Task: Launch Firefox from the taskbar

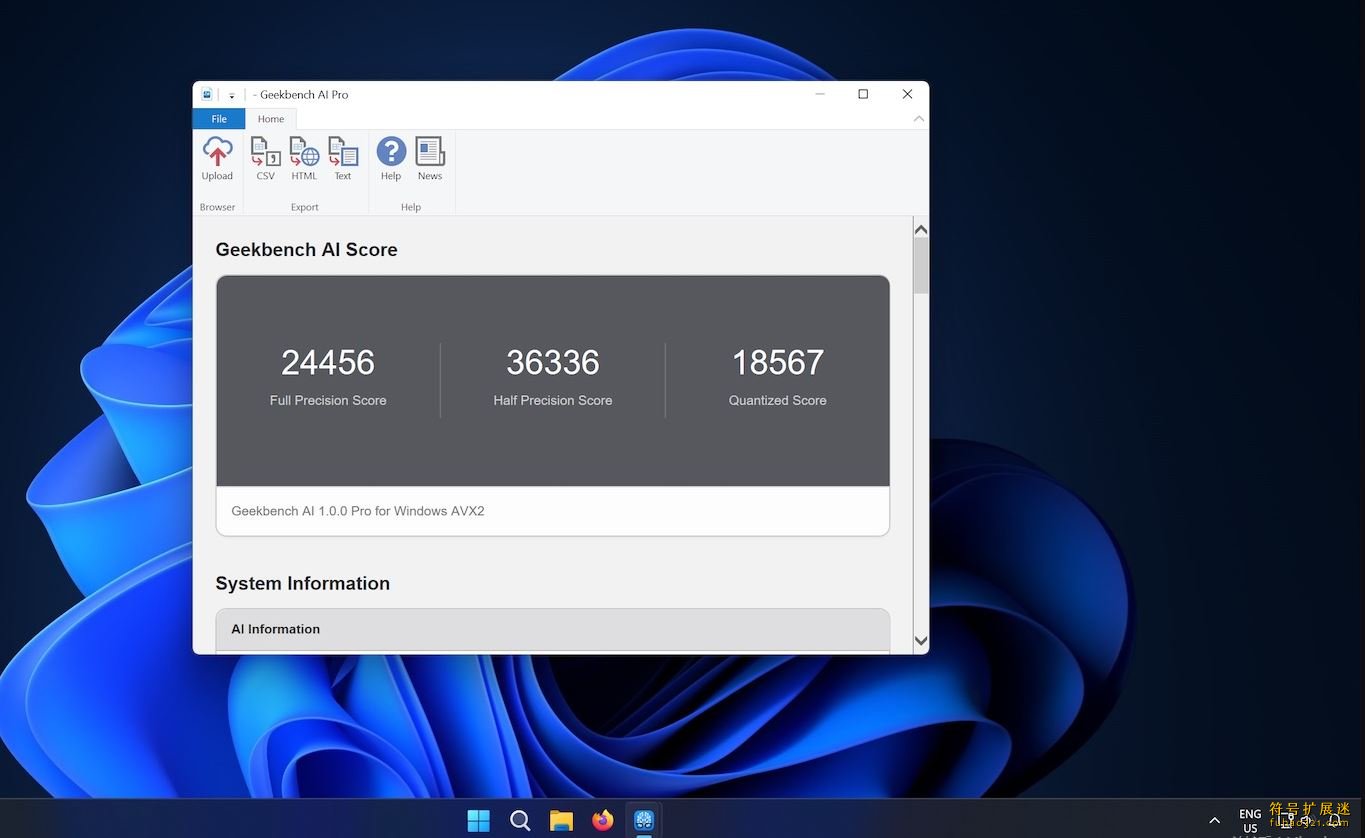Action: click(x=602, y=821)
